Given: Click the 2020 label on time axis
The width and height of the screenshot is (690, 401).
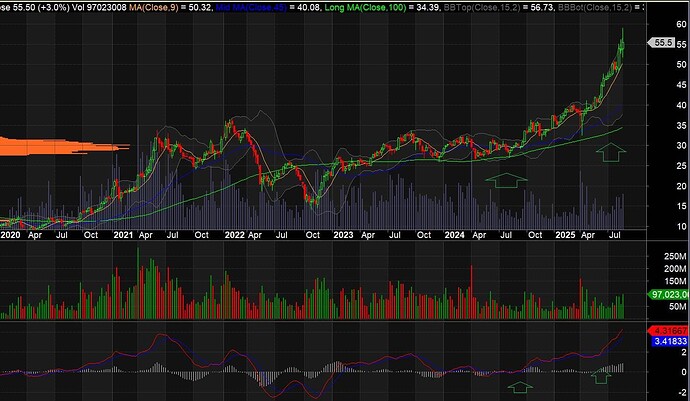Looking at the screenshot, I should coord(10,235).
